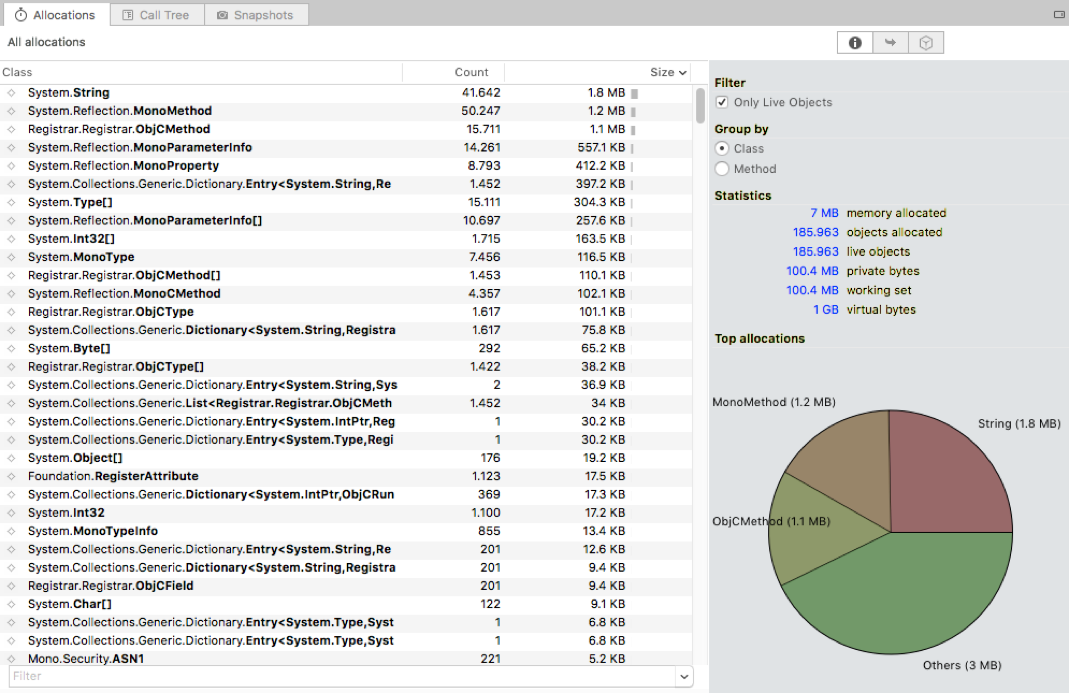Select the Class group-by radio button
The image size is (1069, 693).
722,148
